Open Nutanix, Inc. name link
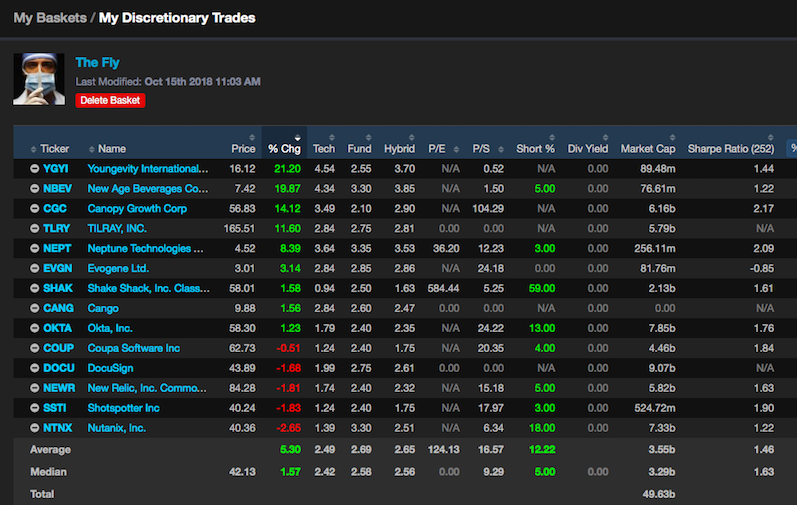Viewport: 797px width, 505px height. [x=117, y=428]
